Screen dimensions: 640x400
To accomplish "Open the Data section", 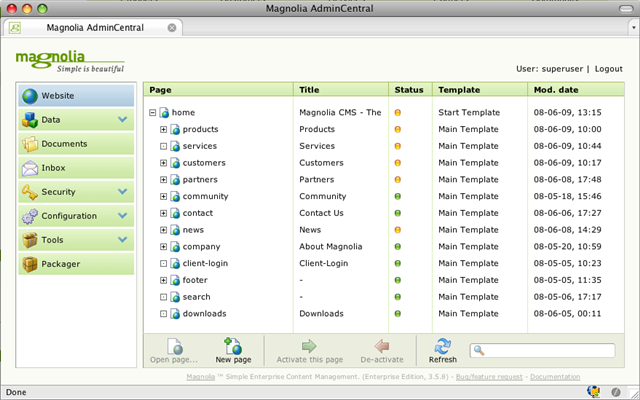I will pyautogui.click(x=76, y=120).
